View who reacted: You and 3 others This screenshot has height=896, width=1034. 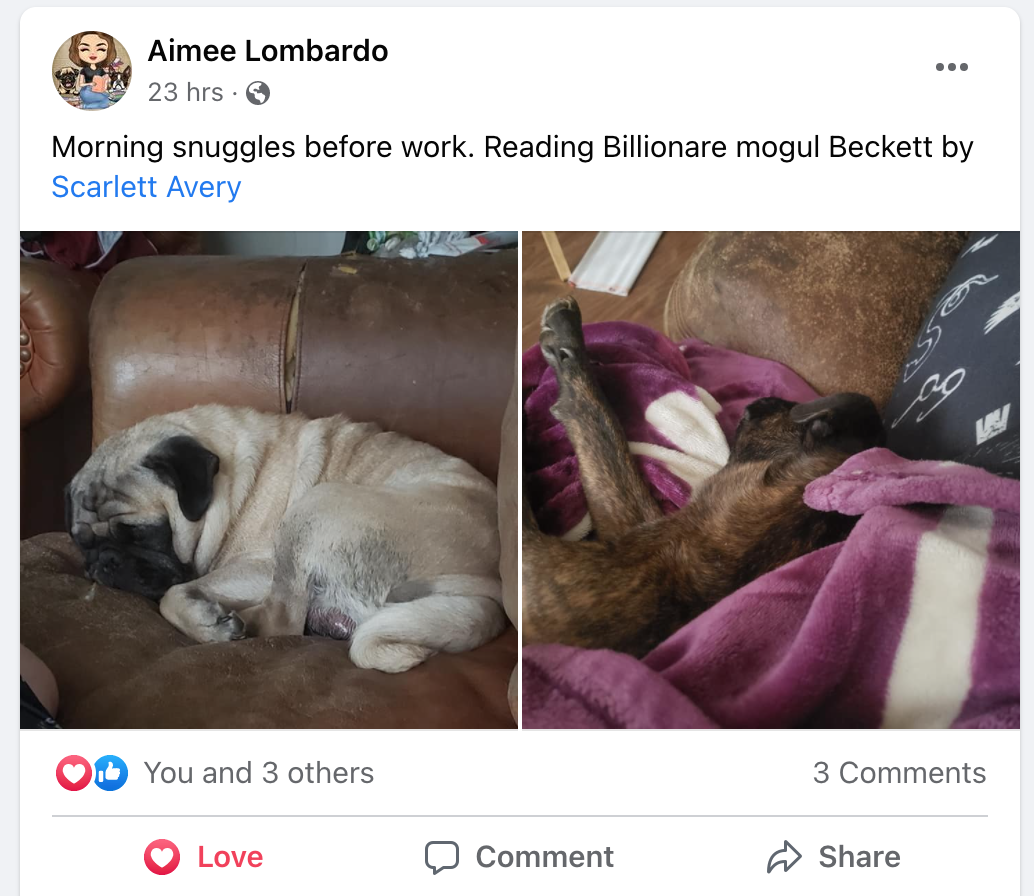[259, 773]
